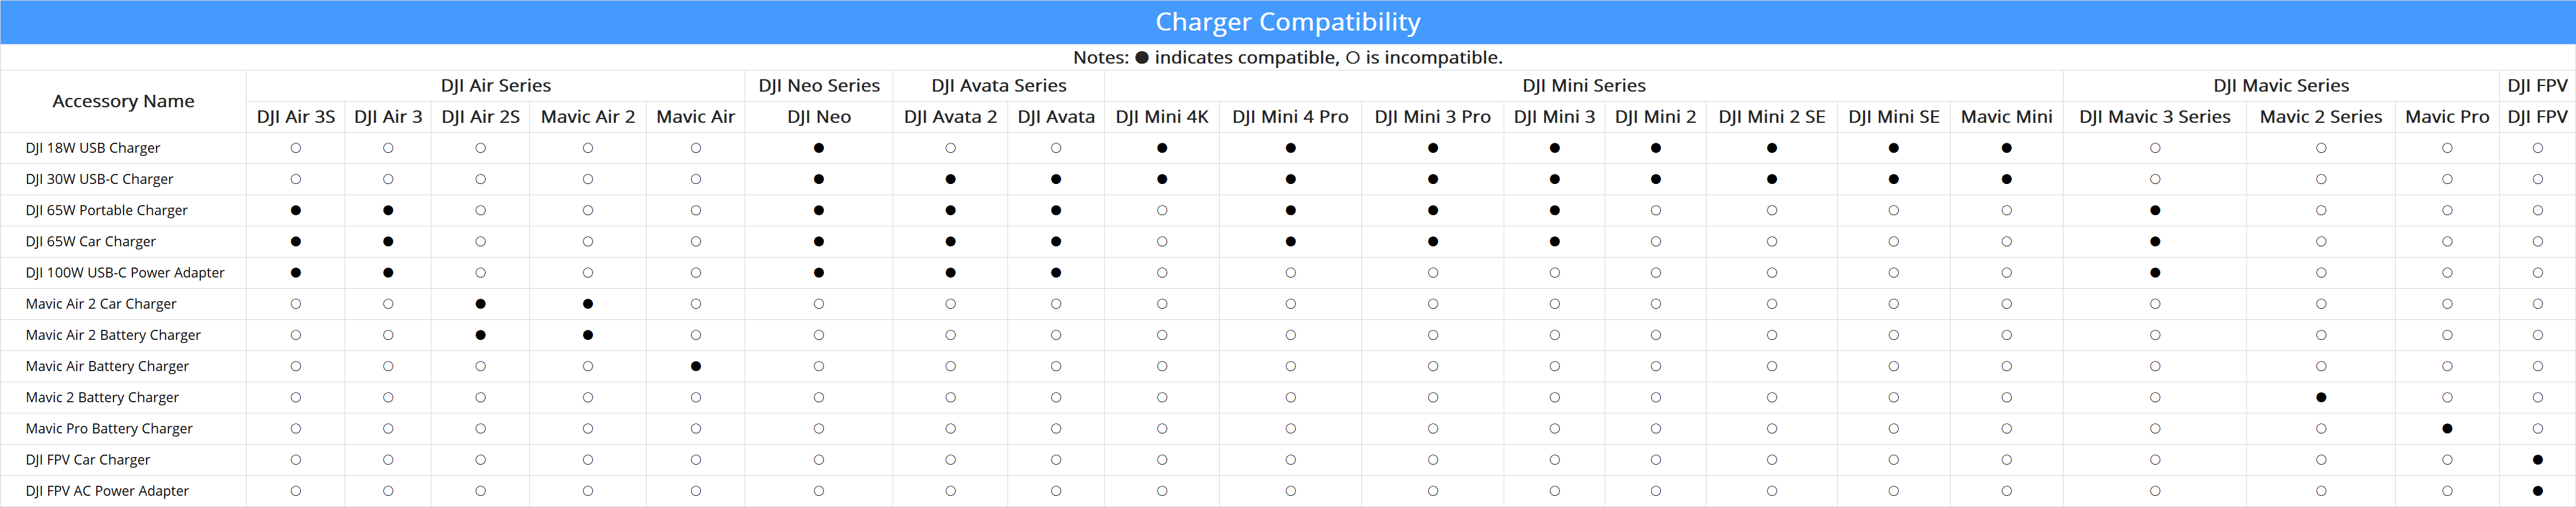
Task: Select the DJI Mini Series group header
Action: coord(1584,86)
